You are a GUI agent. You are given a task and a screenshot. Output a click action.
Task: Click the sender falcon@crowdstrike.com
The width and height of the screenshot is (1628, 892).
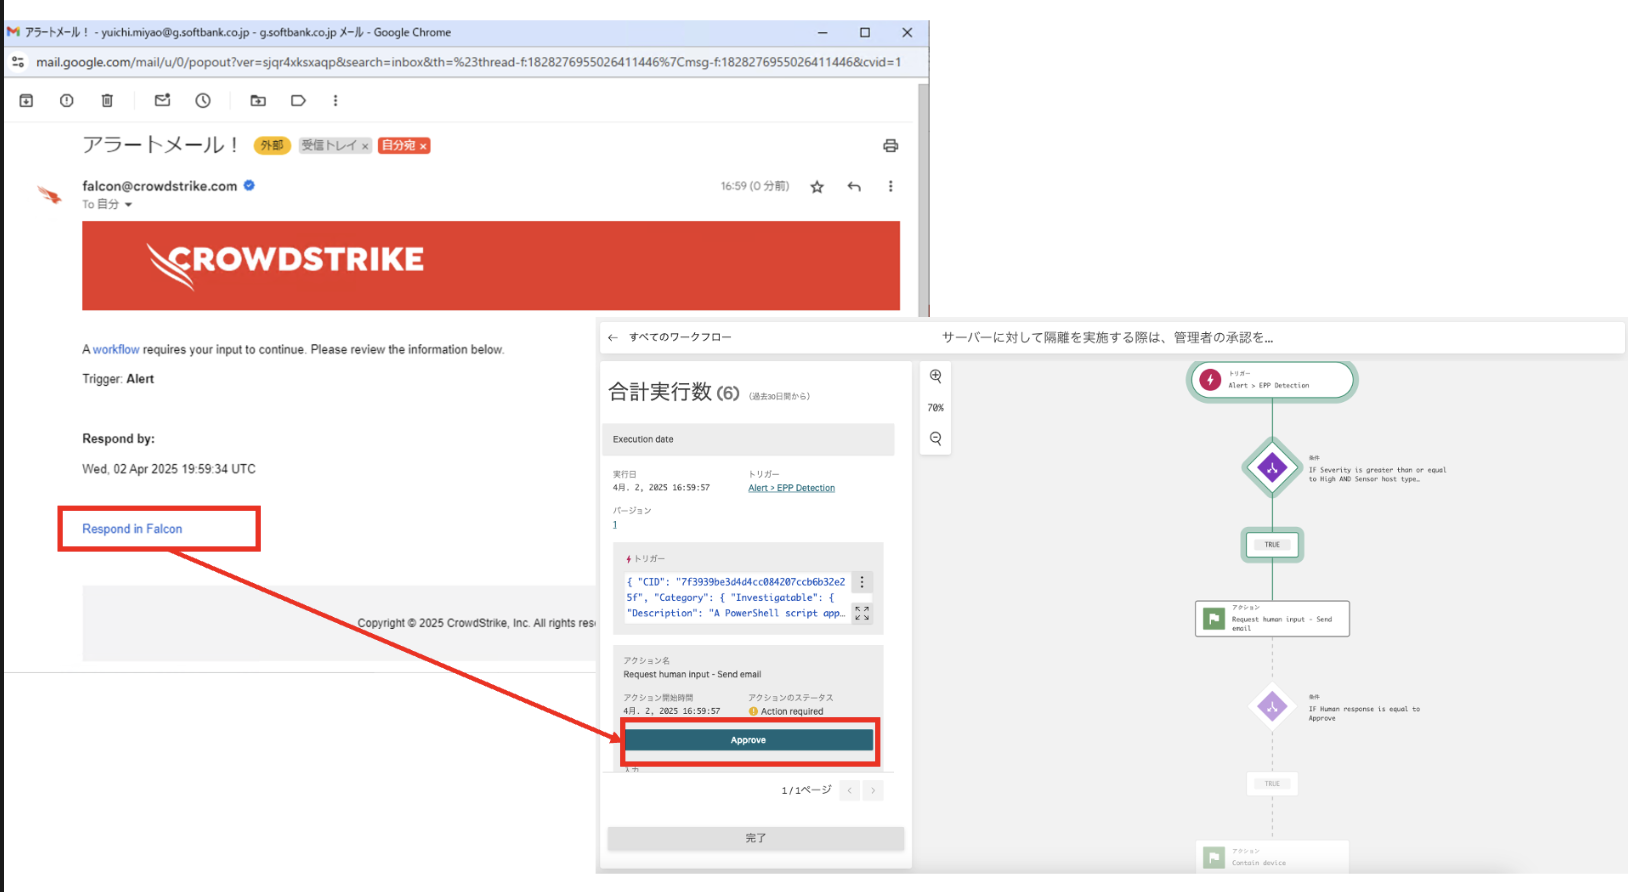click(160, 186)
